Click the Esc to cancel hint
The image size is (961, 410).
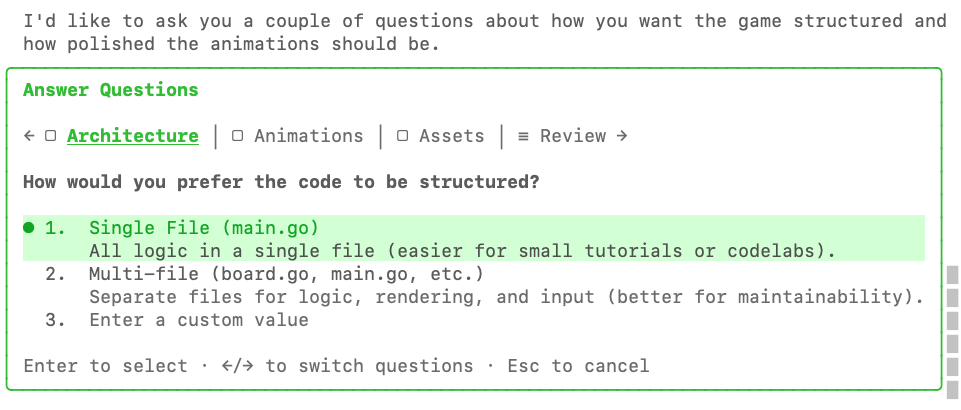click(578, 366)
